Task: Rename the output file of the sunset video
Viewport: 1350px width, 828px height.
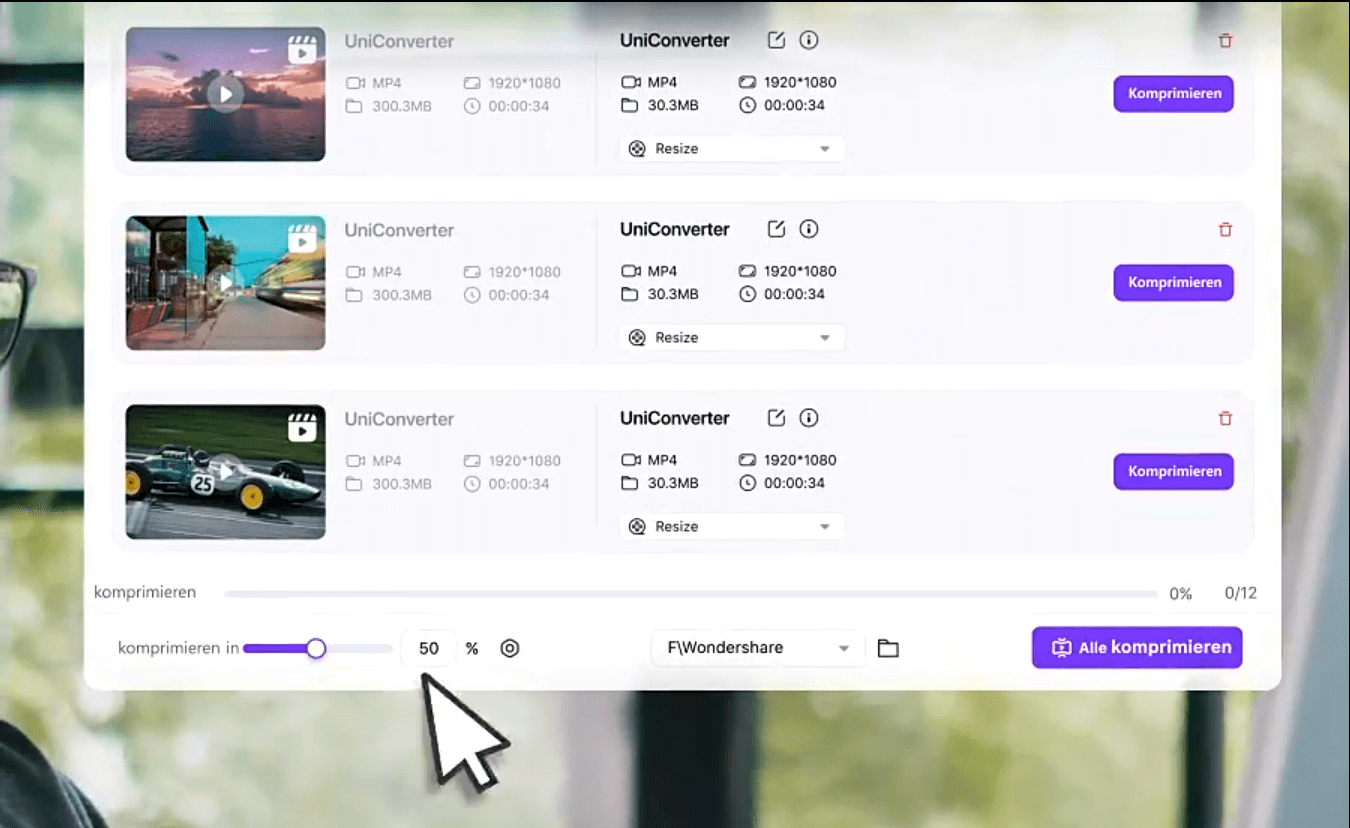Action: click(776, 40)
